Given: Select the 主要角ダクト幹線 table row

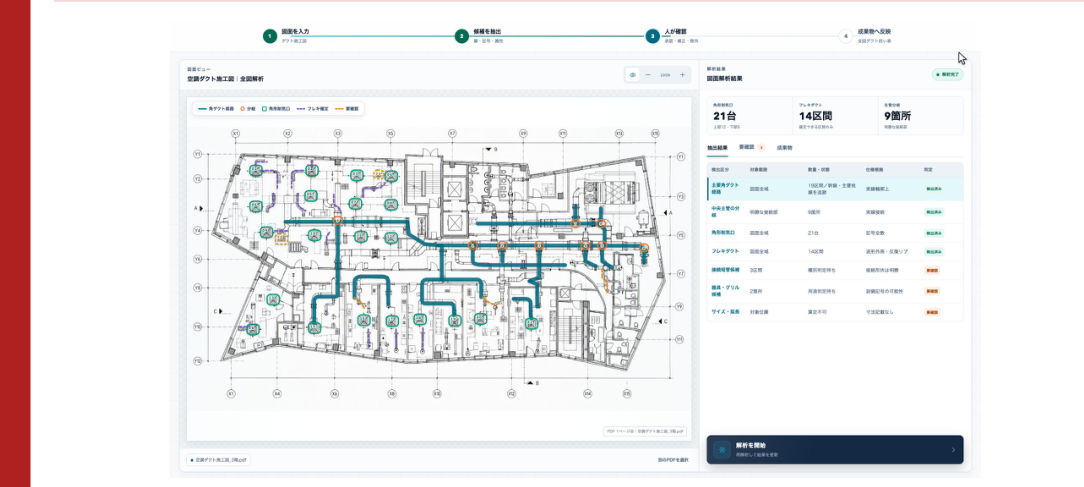Looking at the screenshot, I should coord(835,189).
